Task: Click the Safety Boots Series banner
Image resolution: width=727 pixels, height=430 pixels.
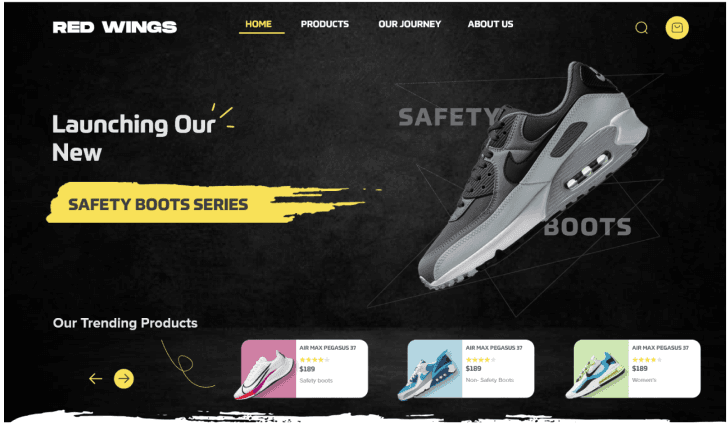Action: point(158,204)
